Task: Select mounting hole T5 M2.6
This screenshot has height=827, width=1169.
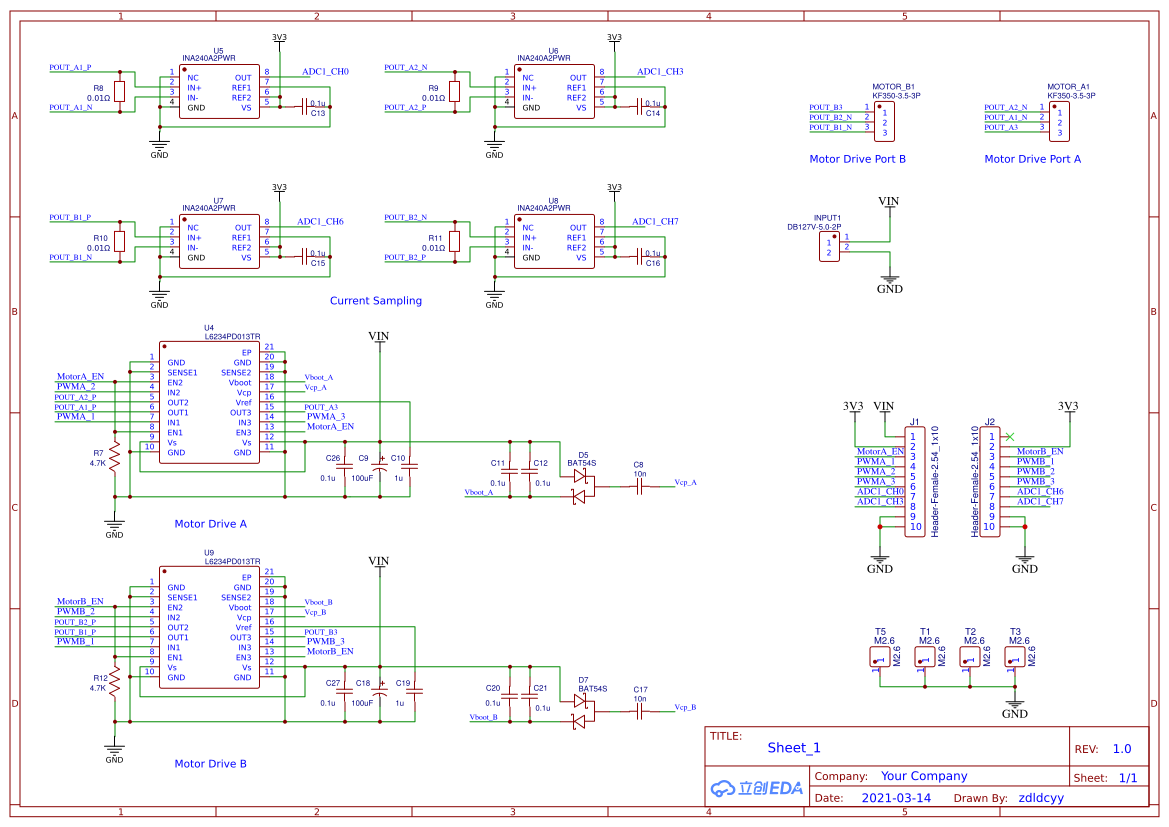Action: 879,655
